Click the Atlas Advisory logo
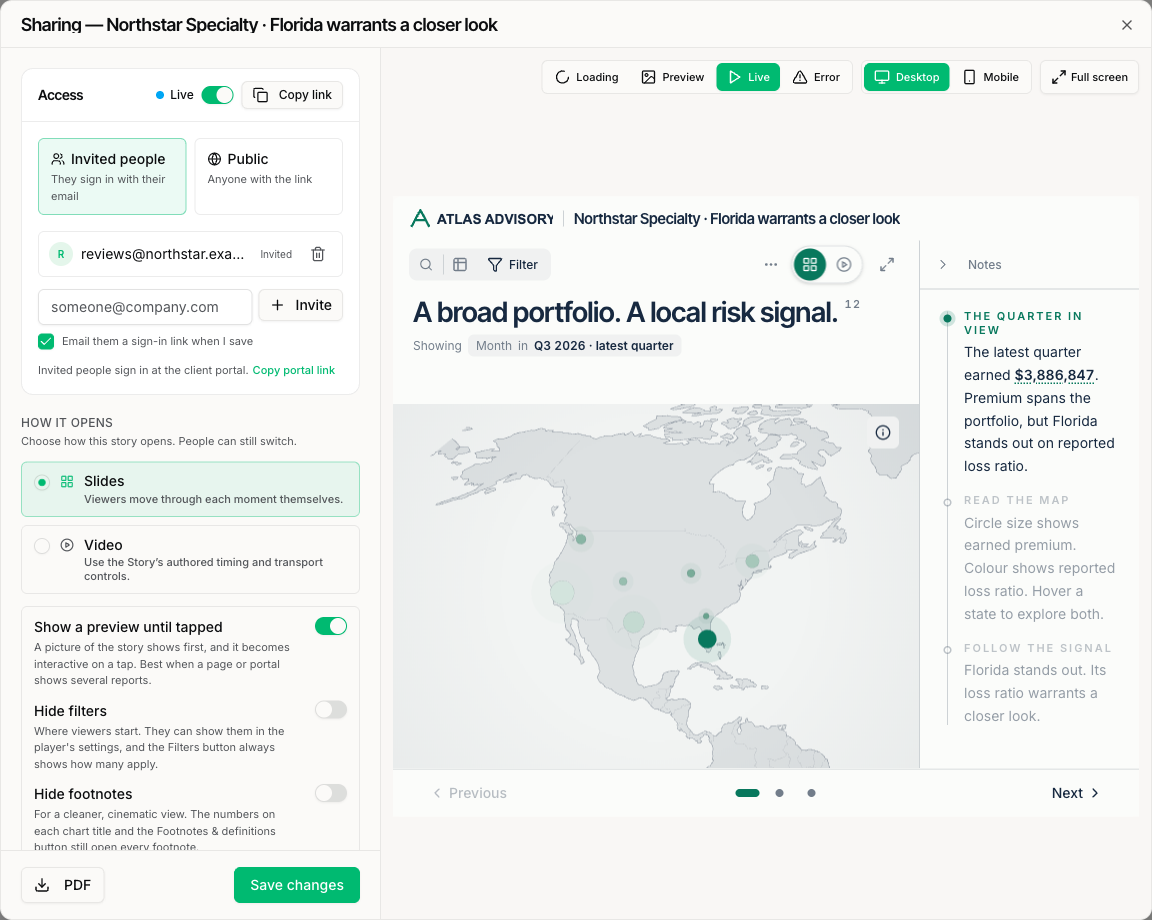Viewport: 1152px width, 920px height. (482, 219)
